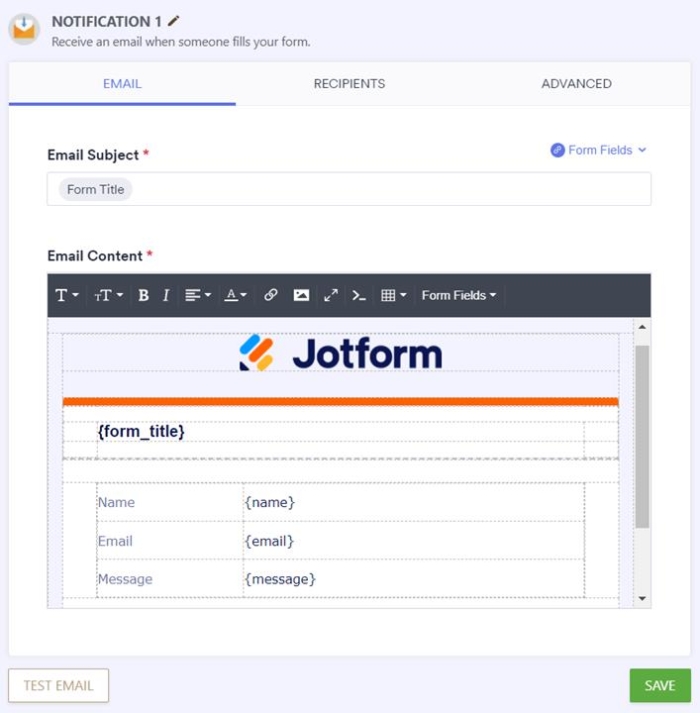Switch to the Advanced tab
The image size is (700, 713).
click(576, 84)
